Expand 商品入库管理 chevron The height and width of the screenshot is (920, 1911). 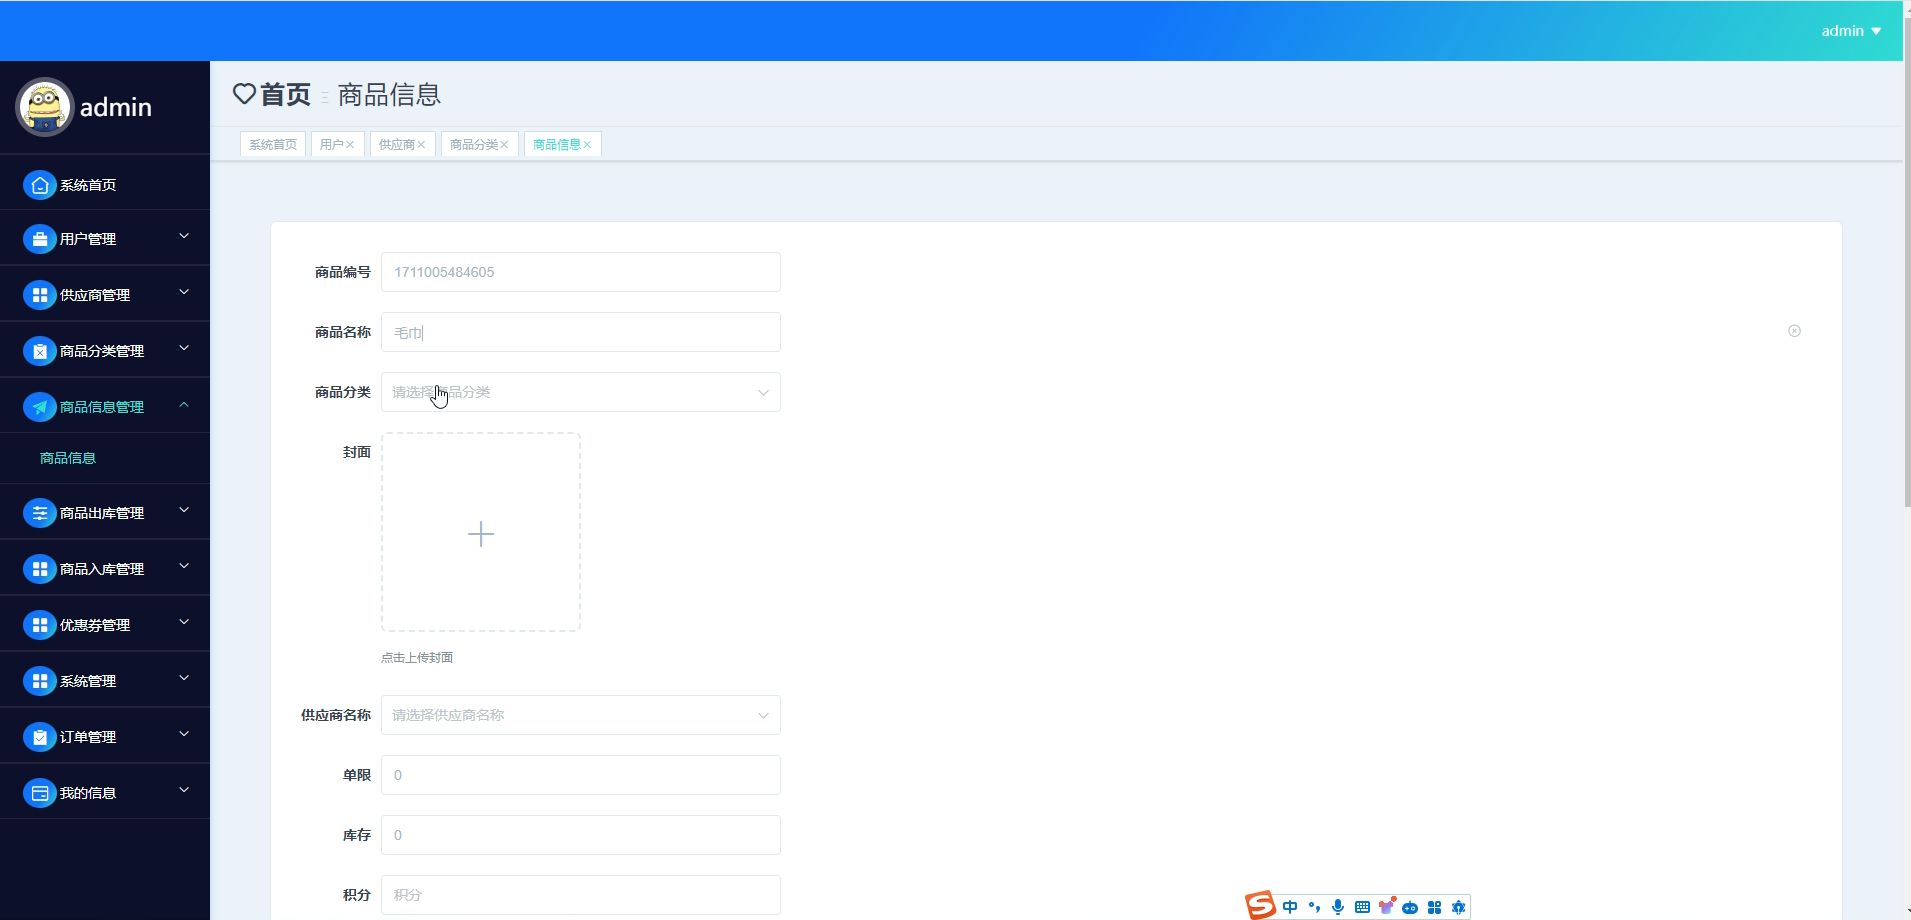coord(184,566)
